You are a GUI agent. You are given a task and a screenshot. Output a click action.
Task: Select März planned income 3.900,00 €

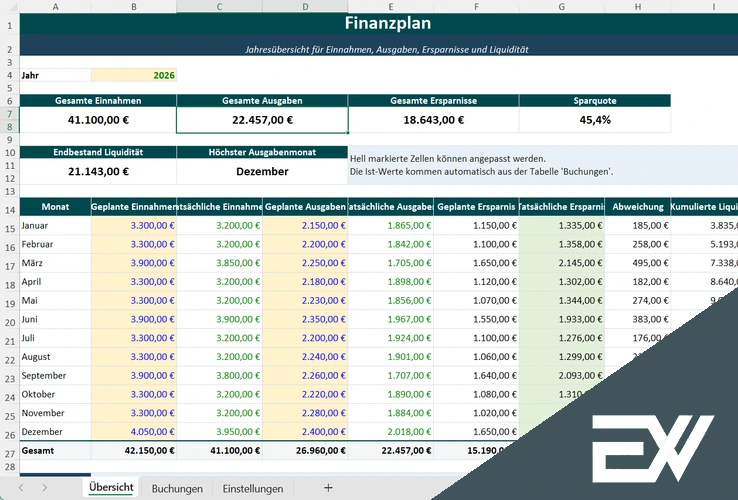[x=134, y=263]
